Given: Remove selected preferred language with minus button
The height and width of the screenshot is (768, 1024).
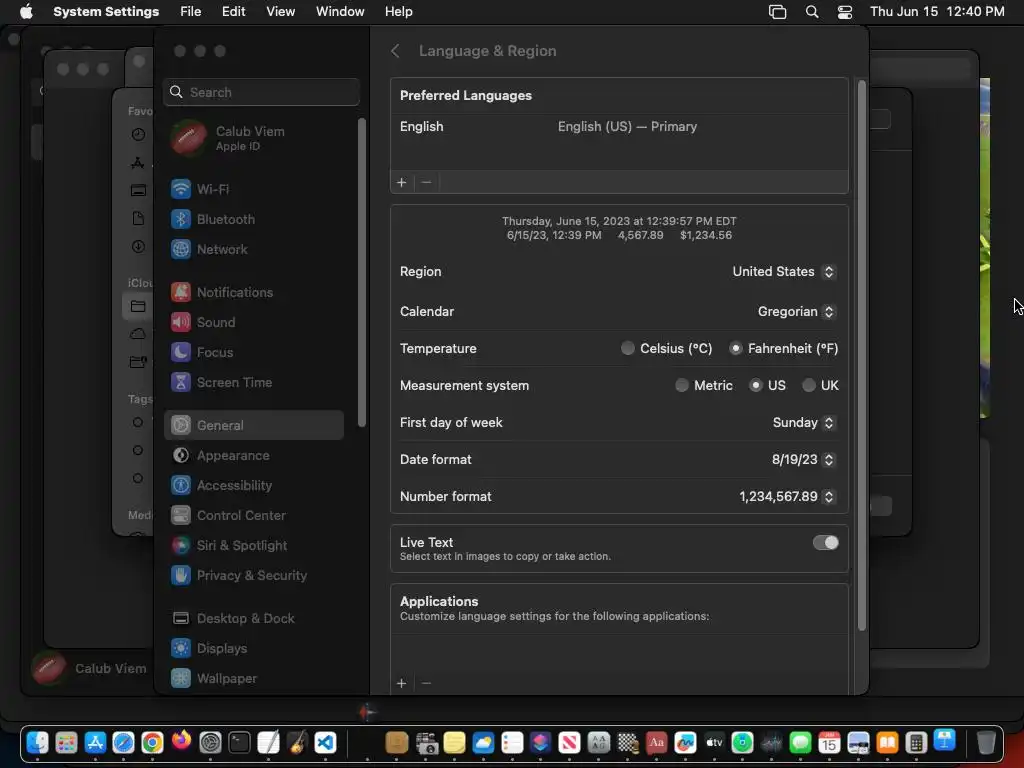Looking at the screenshot, I should coord(426,183).
